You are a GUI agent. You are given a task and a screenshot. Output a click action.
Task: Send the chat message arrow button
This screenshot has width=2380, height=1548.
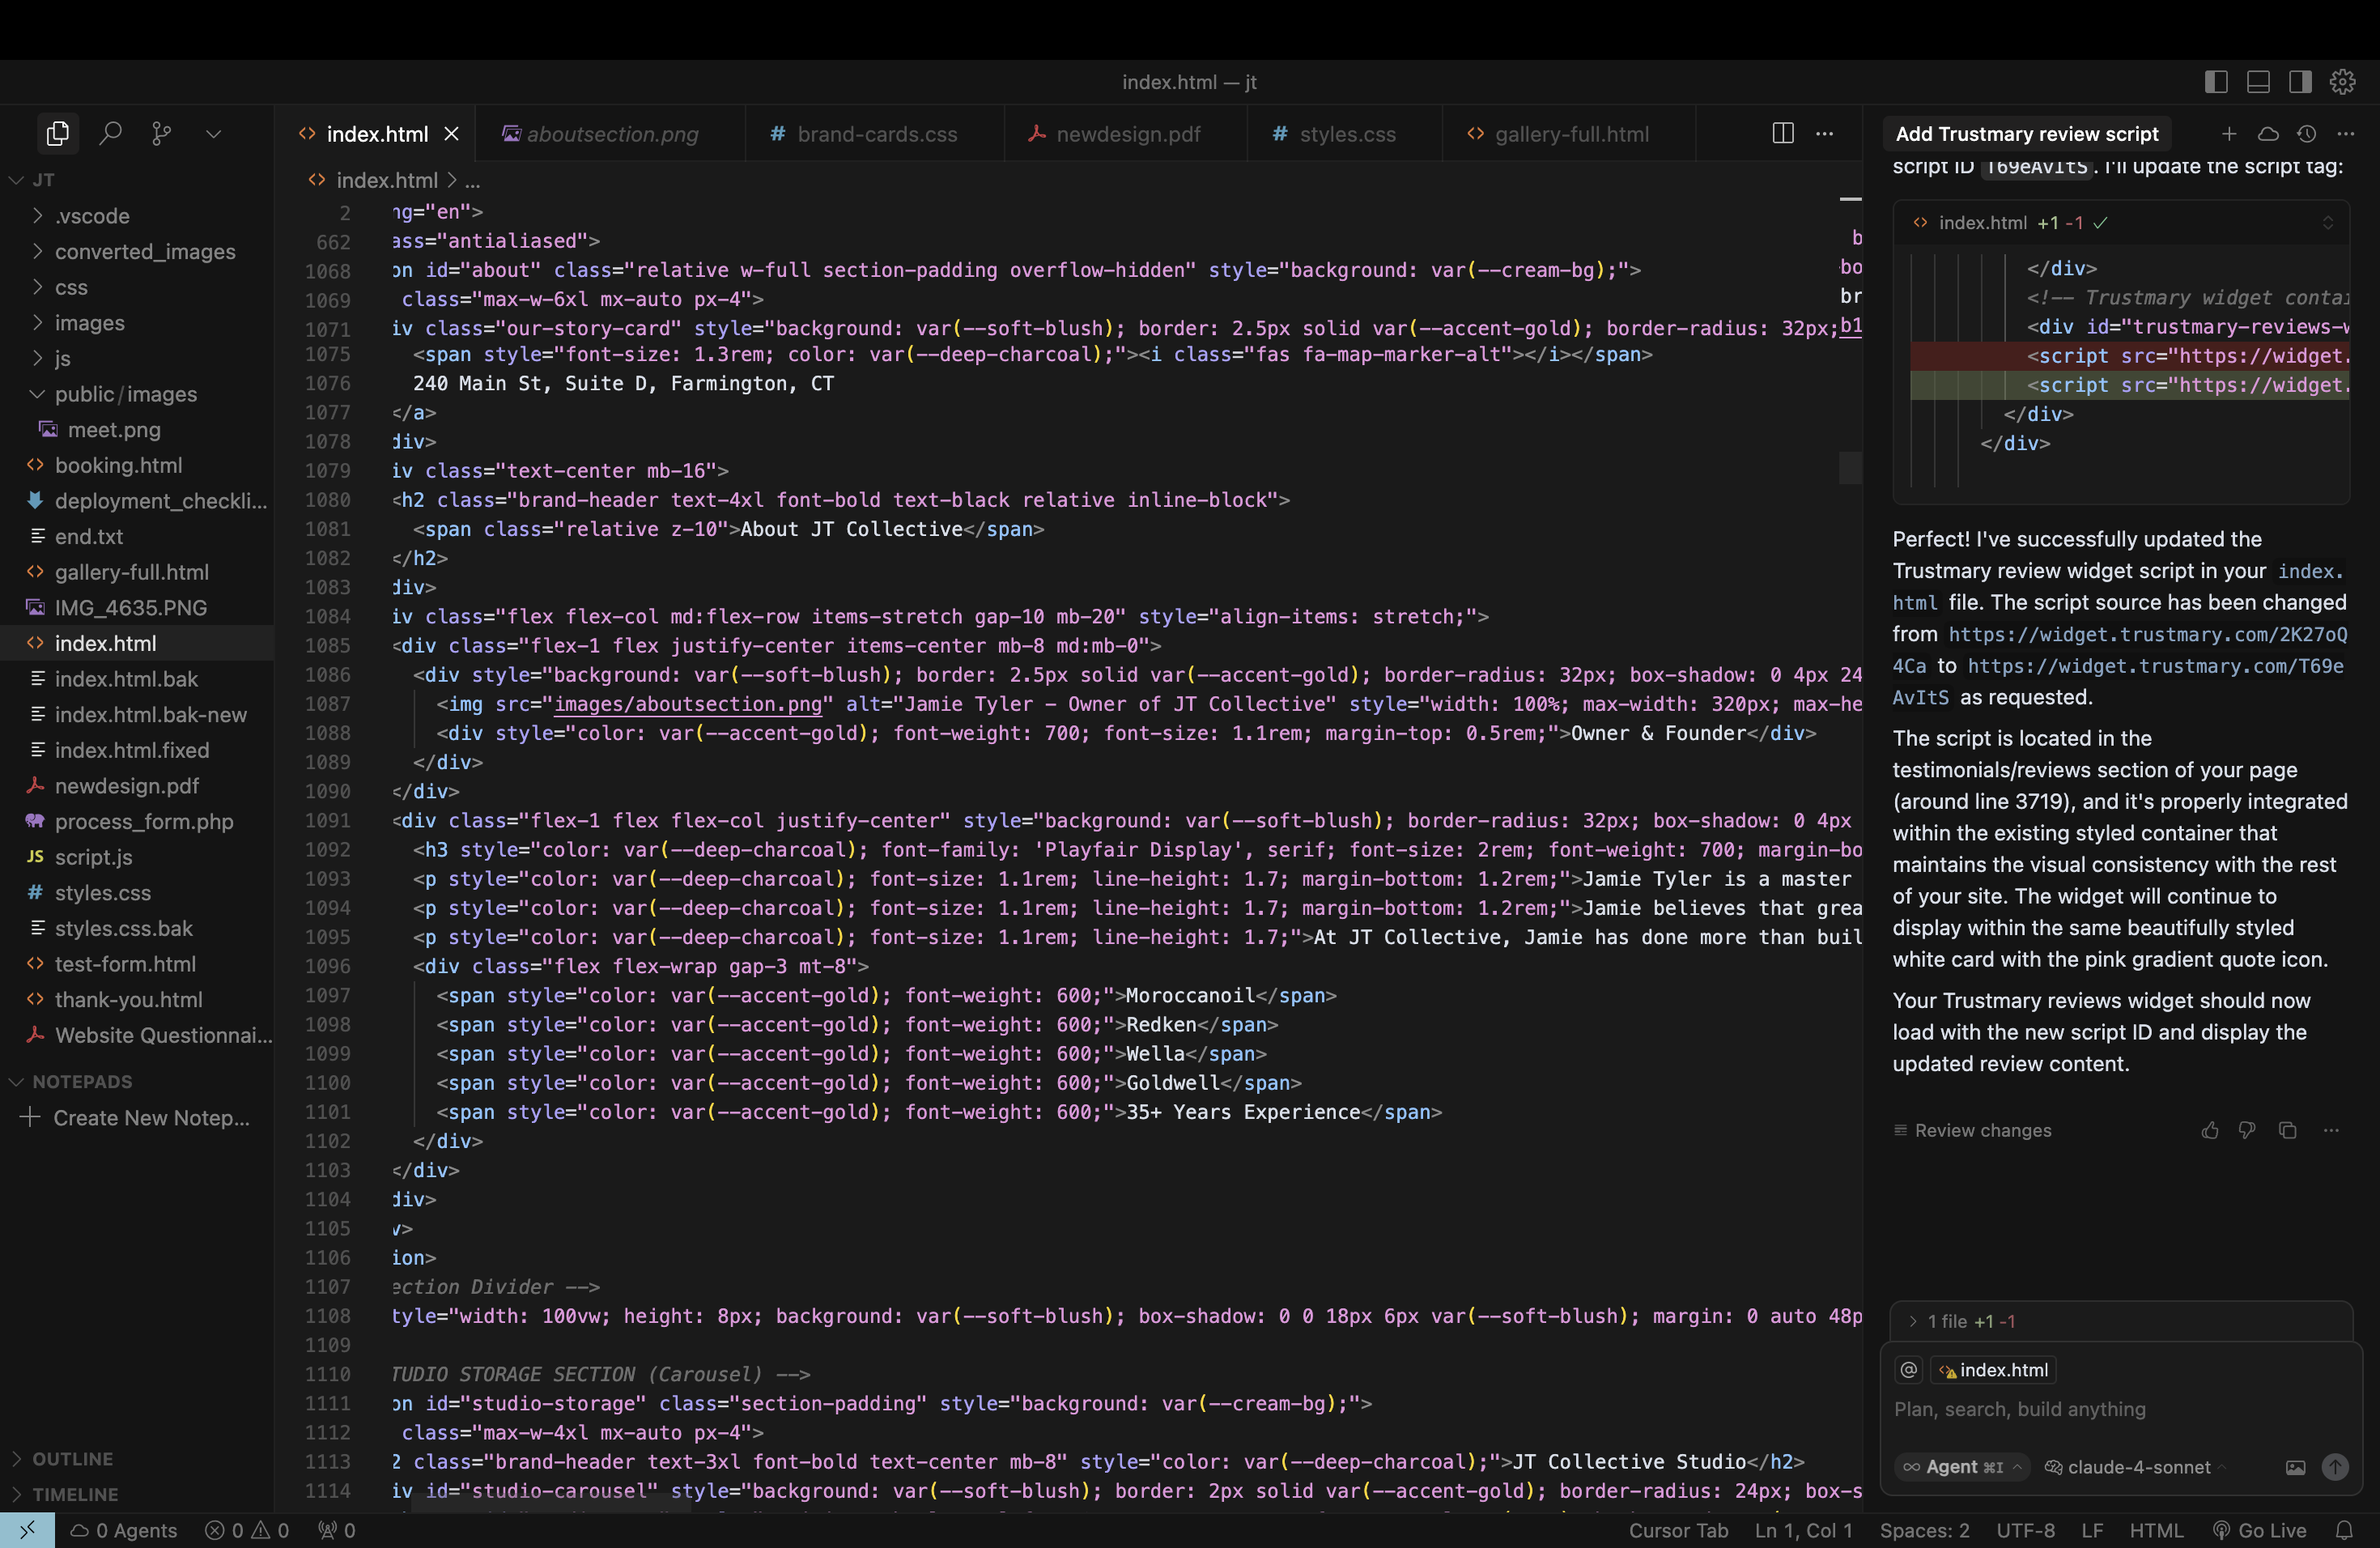coord(2335,1467)
